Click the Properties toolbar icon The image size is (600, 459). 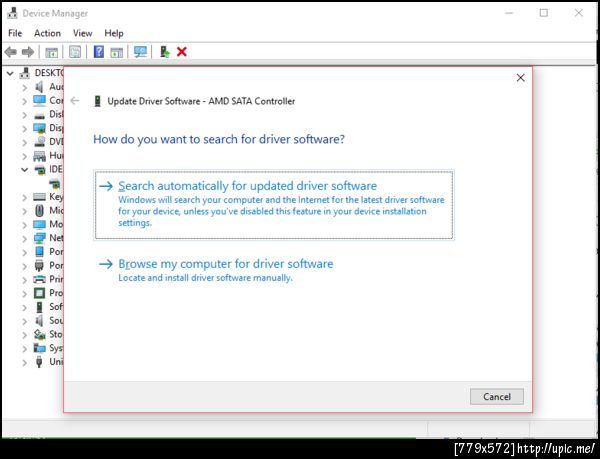point(75,52)
